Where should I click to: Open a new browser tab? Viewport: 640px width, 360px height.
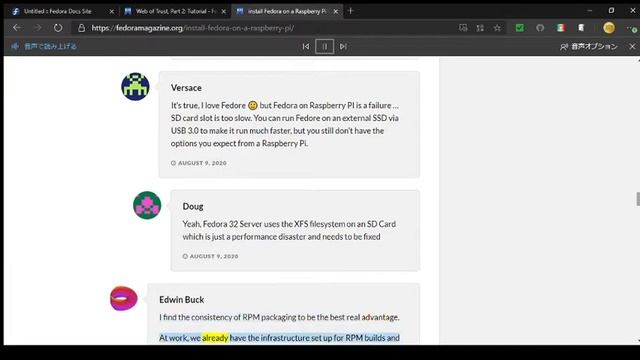350,11
